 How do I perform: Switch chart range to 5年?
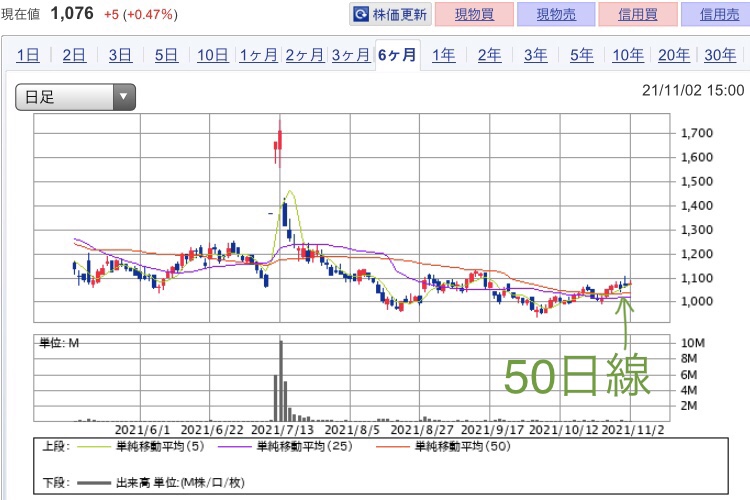point(581,55)
